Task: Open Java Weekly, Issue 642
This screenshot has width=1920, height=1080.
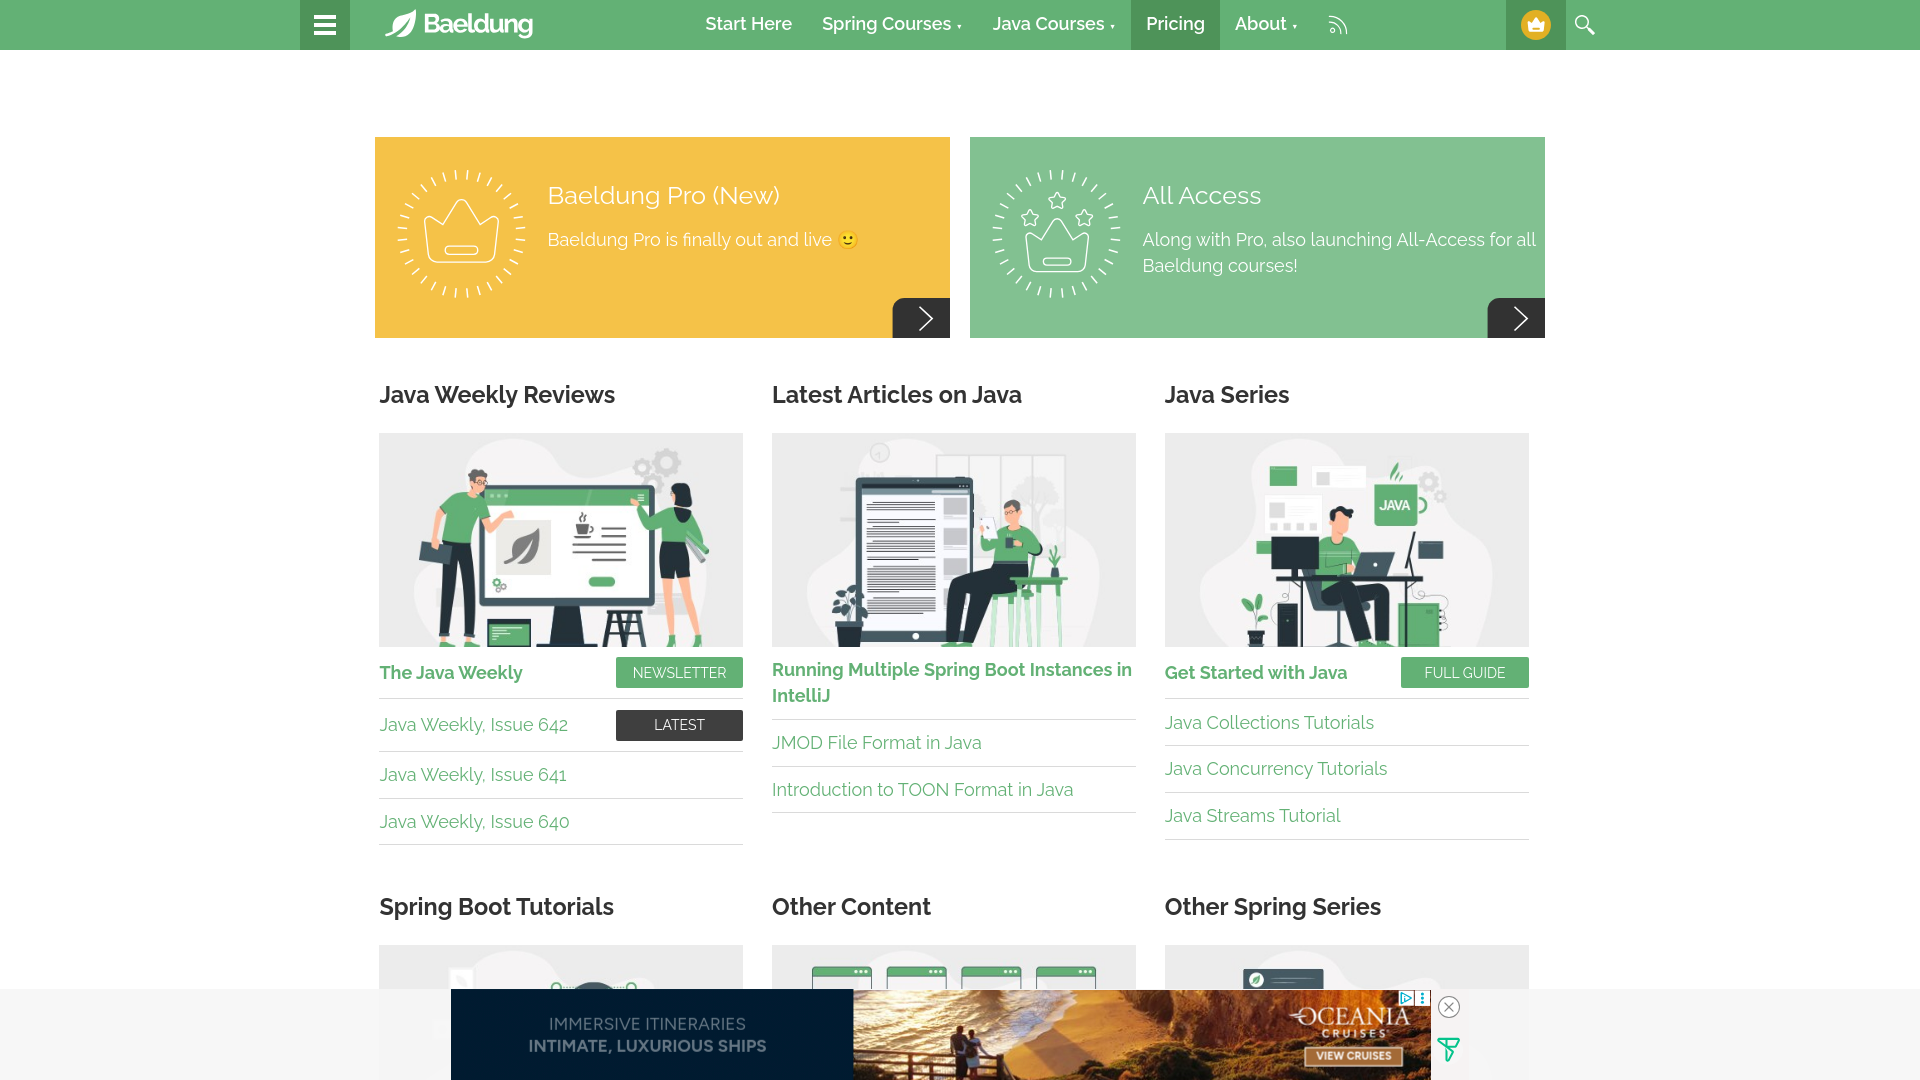Action: 473,725
